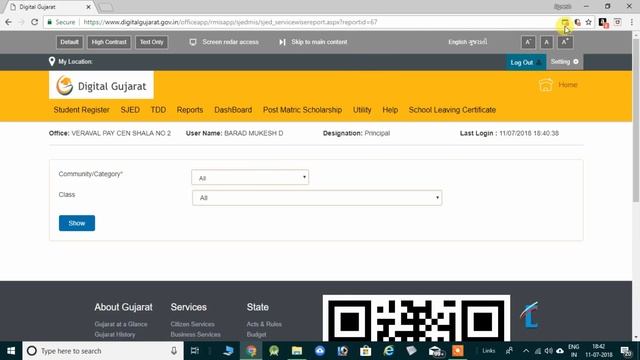640x360 pixels.
Task: Click the Links toolbar in taskbar
Action: [x=488, y=351]
